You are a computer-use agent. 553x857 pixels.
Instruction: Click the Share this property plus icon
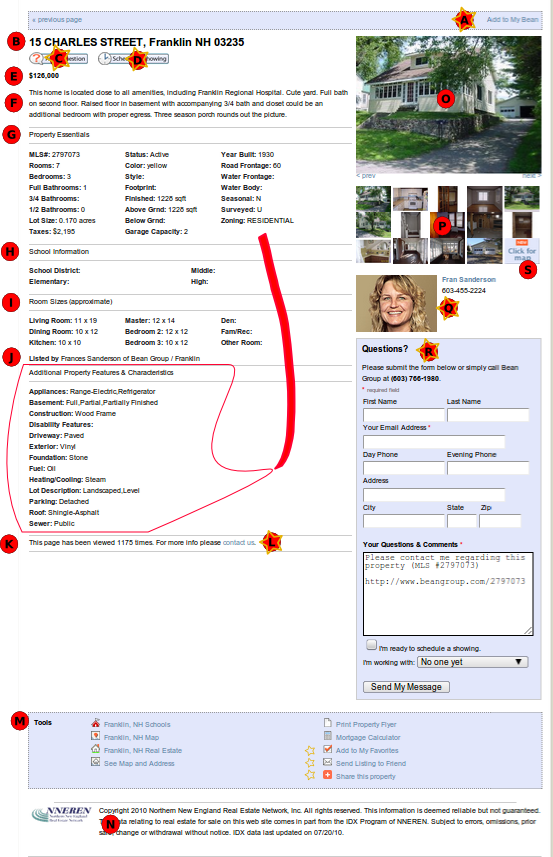tap(327, 775)
